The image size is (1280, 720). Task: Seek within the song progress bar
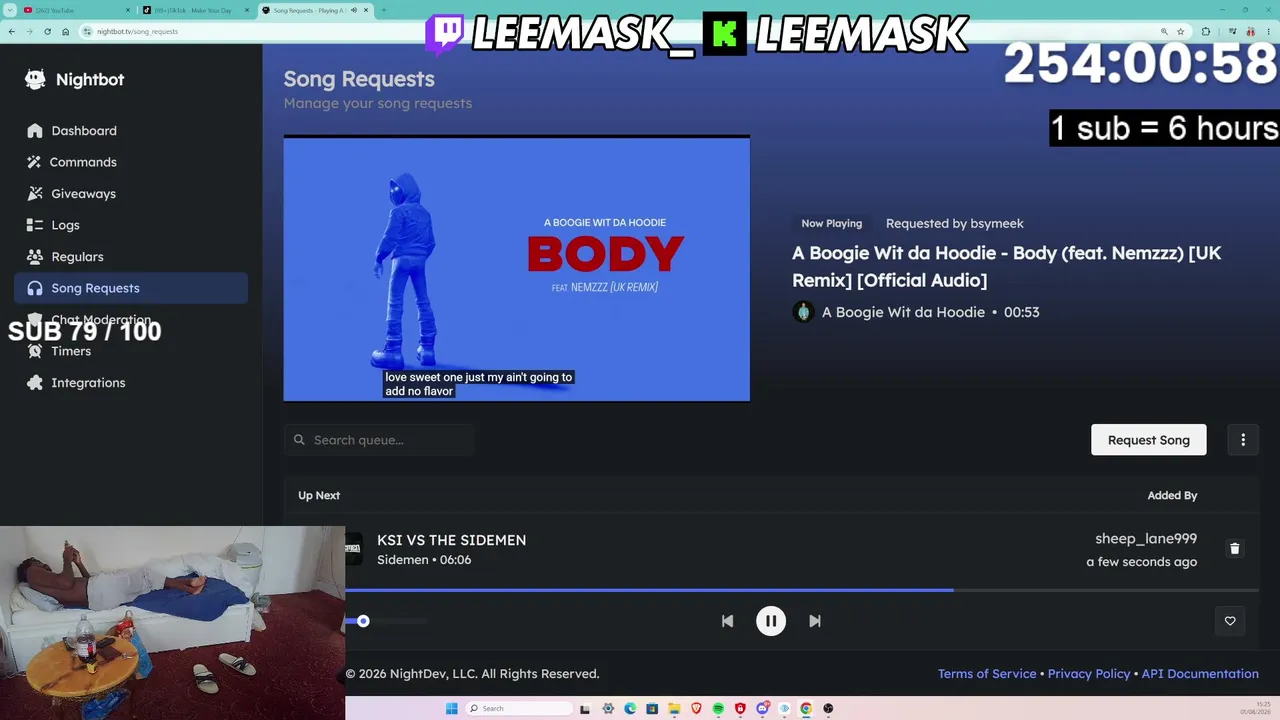click(x=802, y=590)
